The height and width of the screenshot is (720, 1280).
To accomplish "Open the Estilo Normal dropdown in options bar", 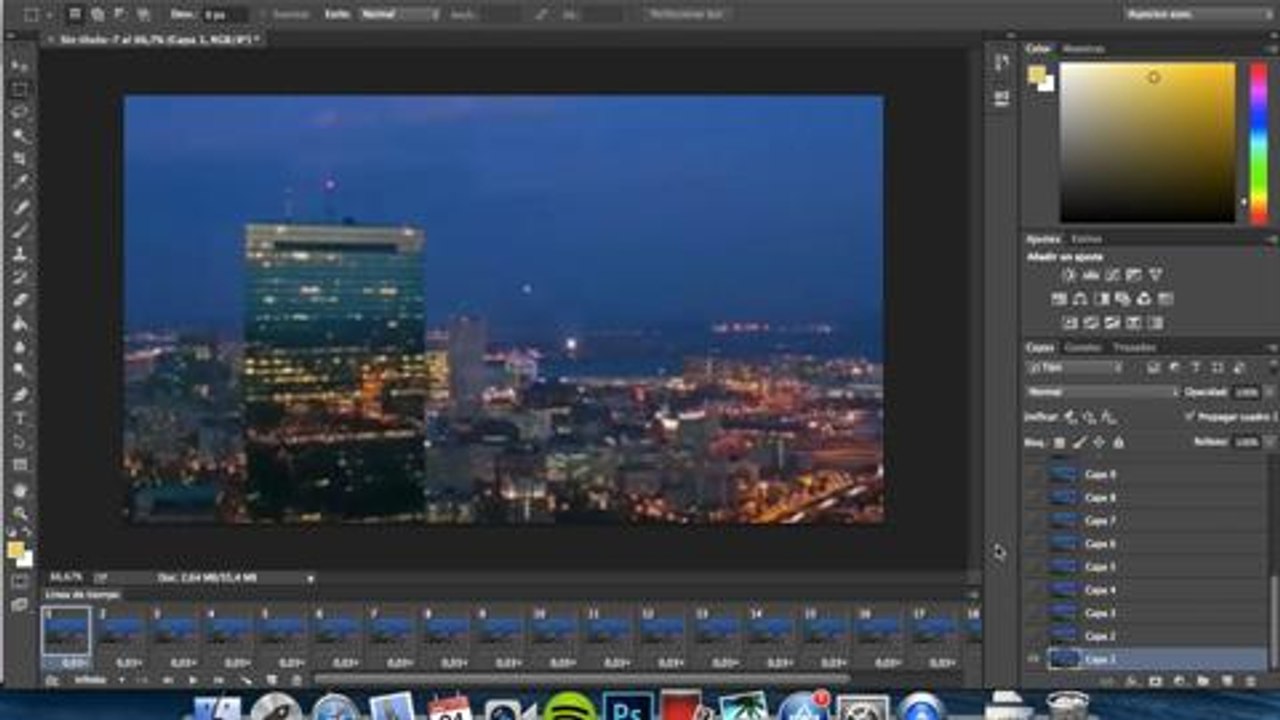I will (398, 15).
